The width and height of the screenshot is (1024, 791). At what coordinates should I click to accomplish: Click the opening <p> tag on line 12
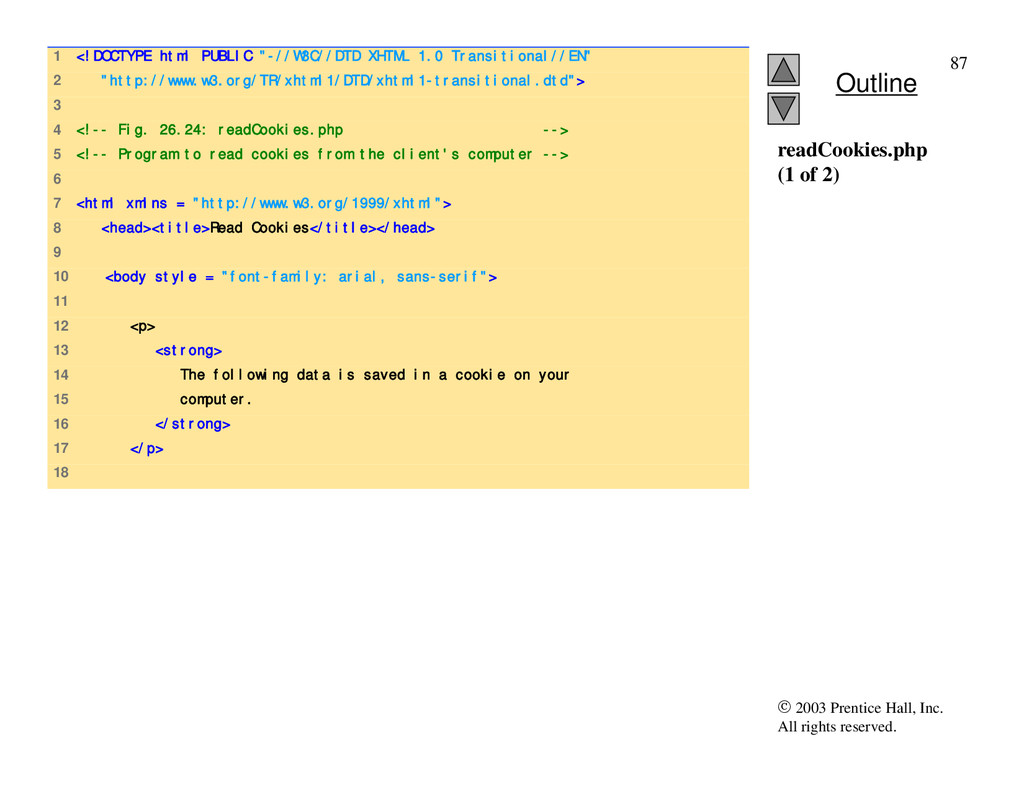pos(142,327)
